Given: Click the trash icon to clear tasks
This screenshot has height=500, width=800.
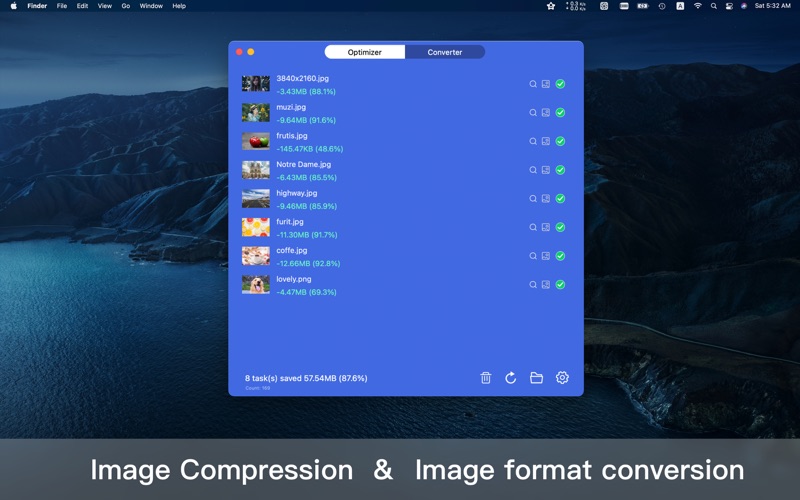Looking at the screenshot, I should click(486, 378).
